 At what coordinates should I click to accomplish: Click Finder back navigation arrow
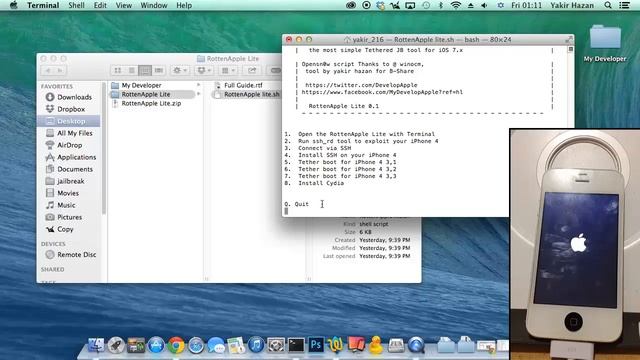pyautogui.click(x=48, y=71)
